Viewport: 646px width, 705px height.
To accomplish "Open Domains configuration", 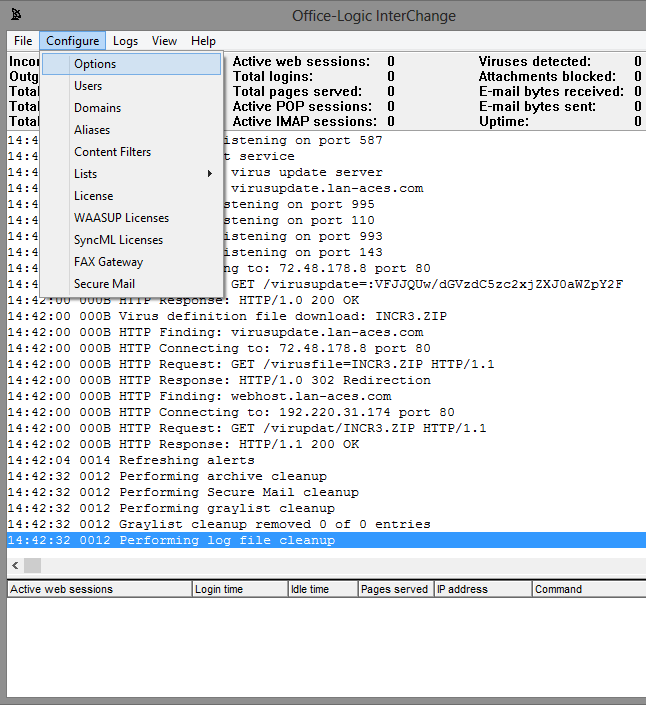I will [132, 108].
